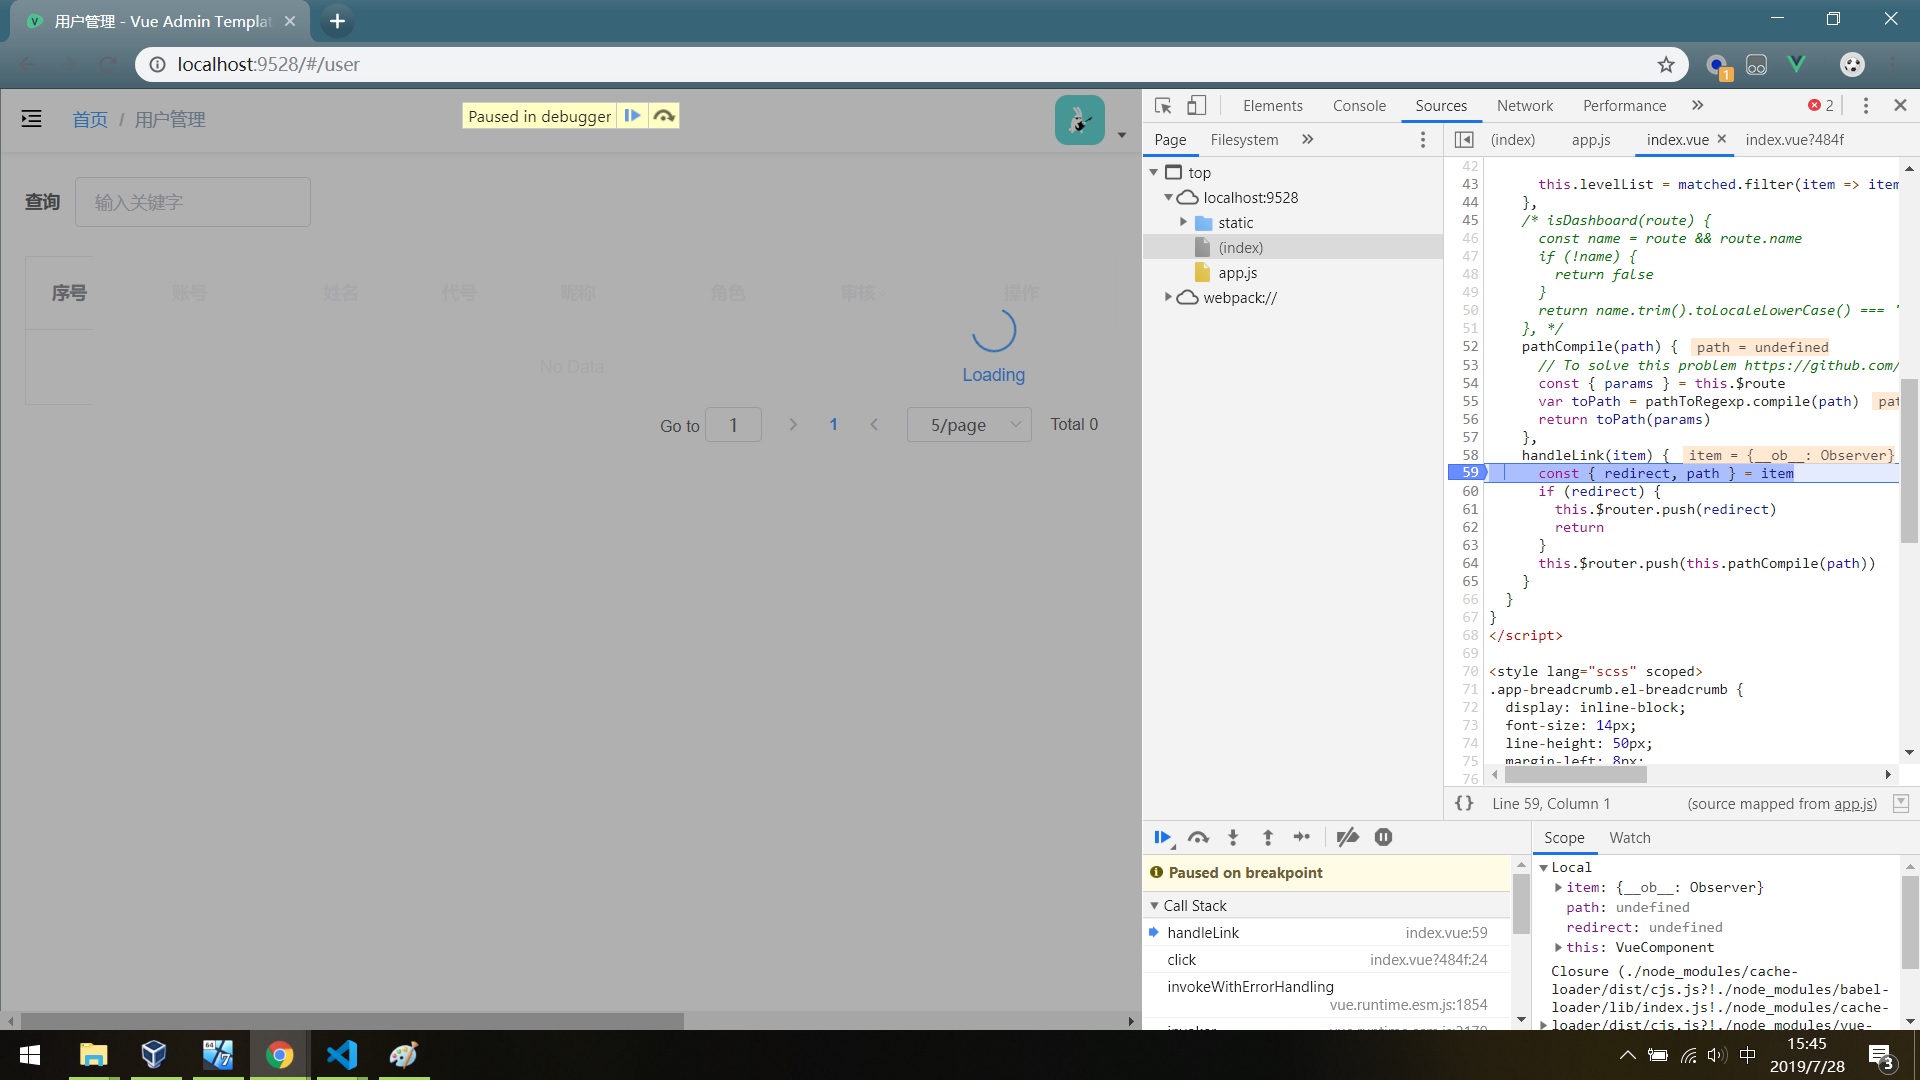The image size is (1920, 1080).
Task: Open DevTools customize menu (three dots)
Action: (x=1865, y=105)
